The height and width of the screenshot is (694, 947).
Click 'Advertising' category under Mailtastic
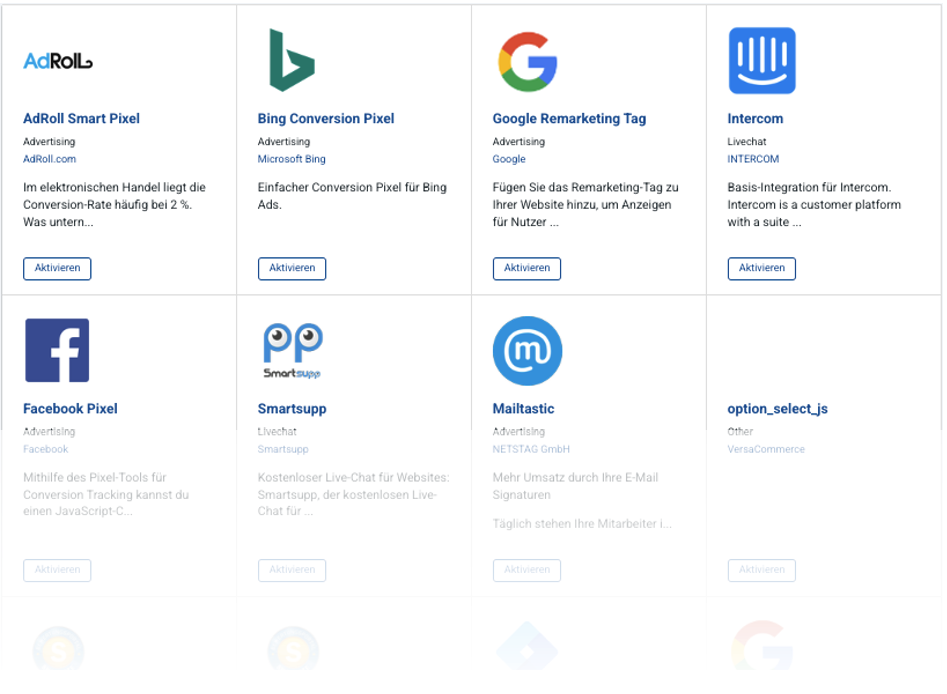pyautogui.click(x=519, y=431)
